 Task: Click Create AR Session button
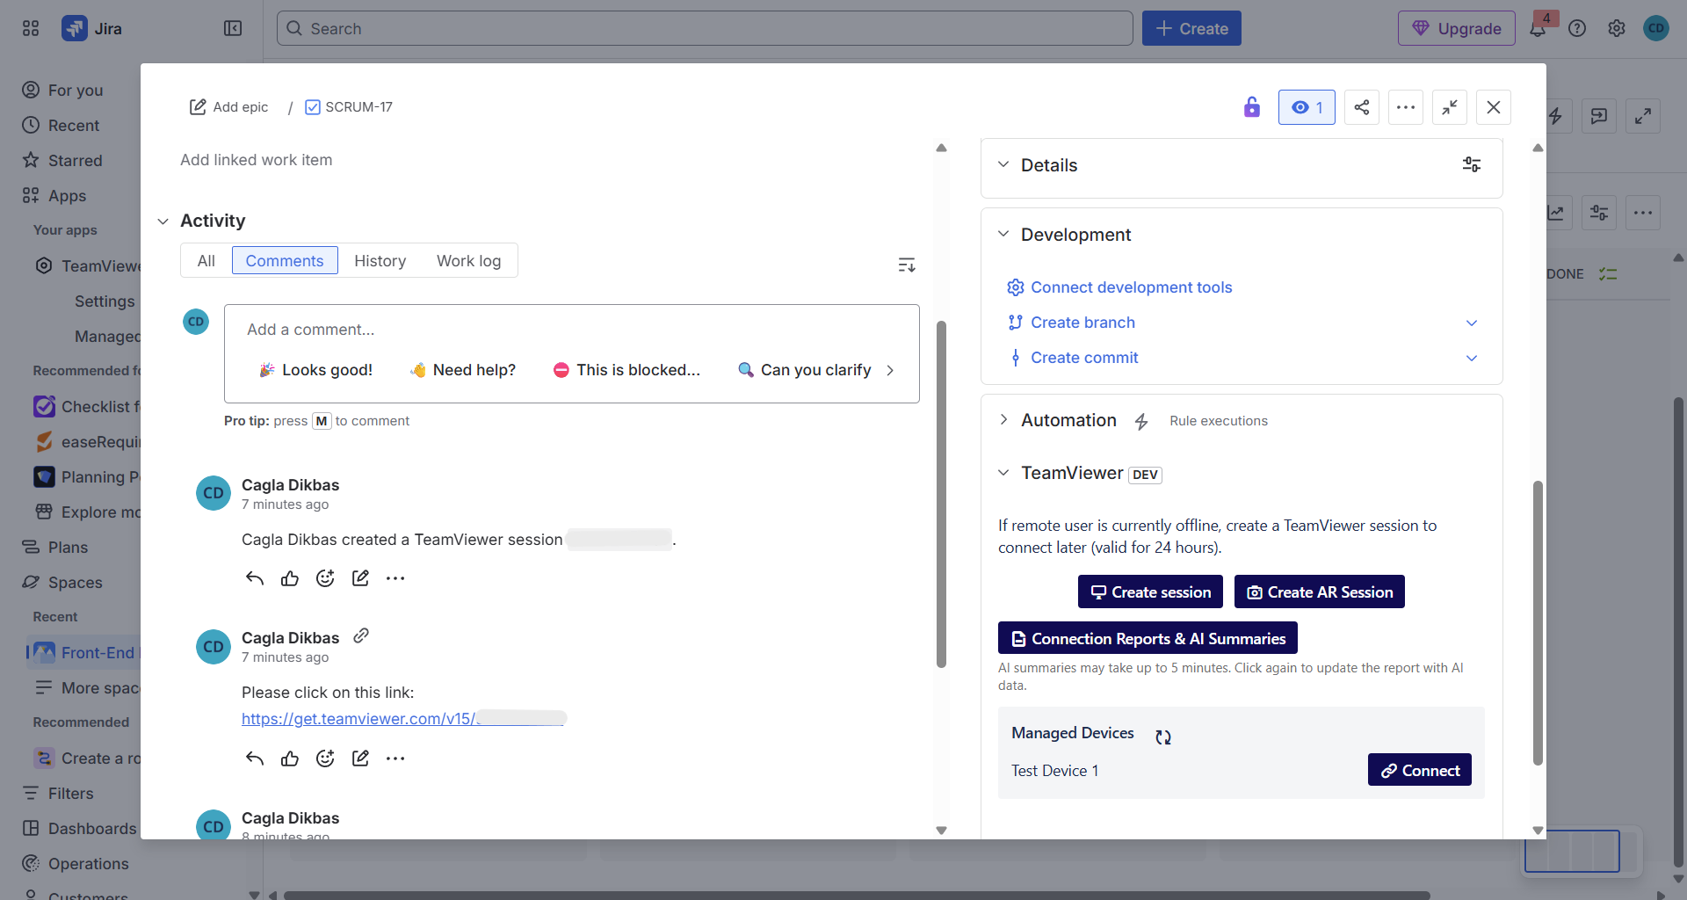1319,592
